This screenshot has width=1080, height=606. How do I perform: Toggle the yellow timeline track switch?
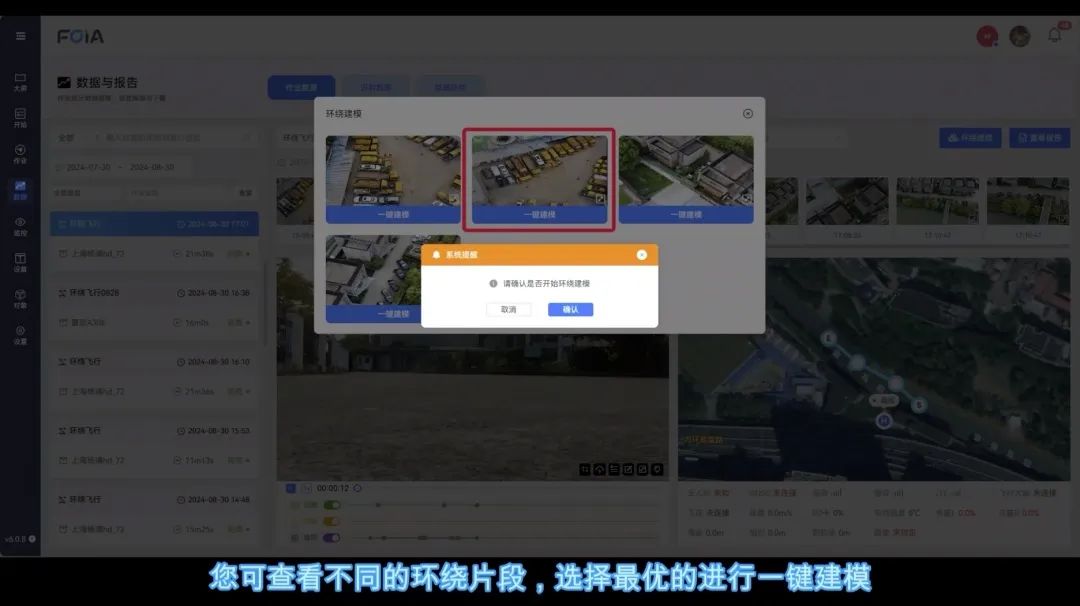[x=331, y=521]
